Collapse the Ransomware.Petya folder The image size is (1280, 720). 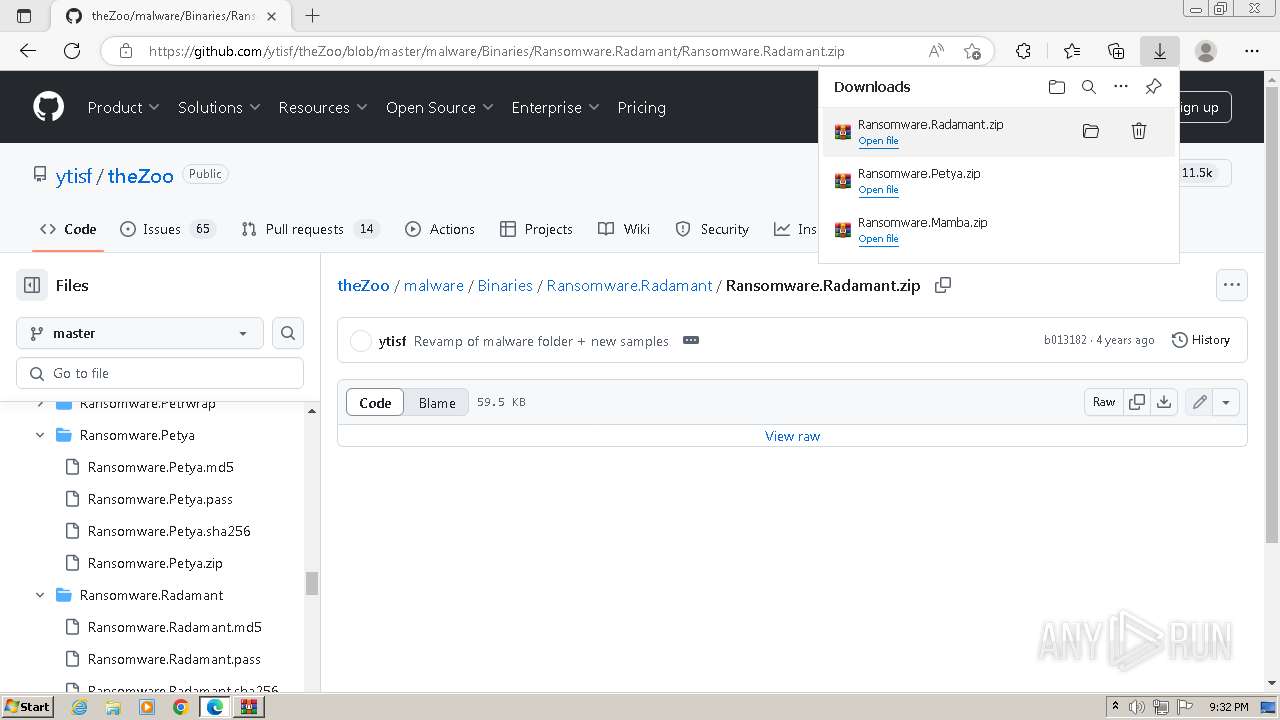(40, 435)
